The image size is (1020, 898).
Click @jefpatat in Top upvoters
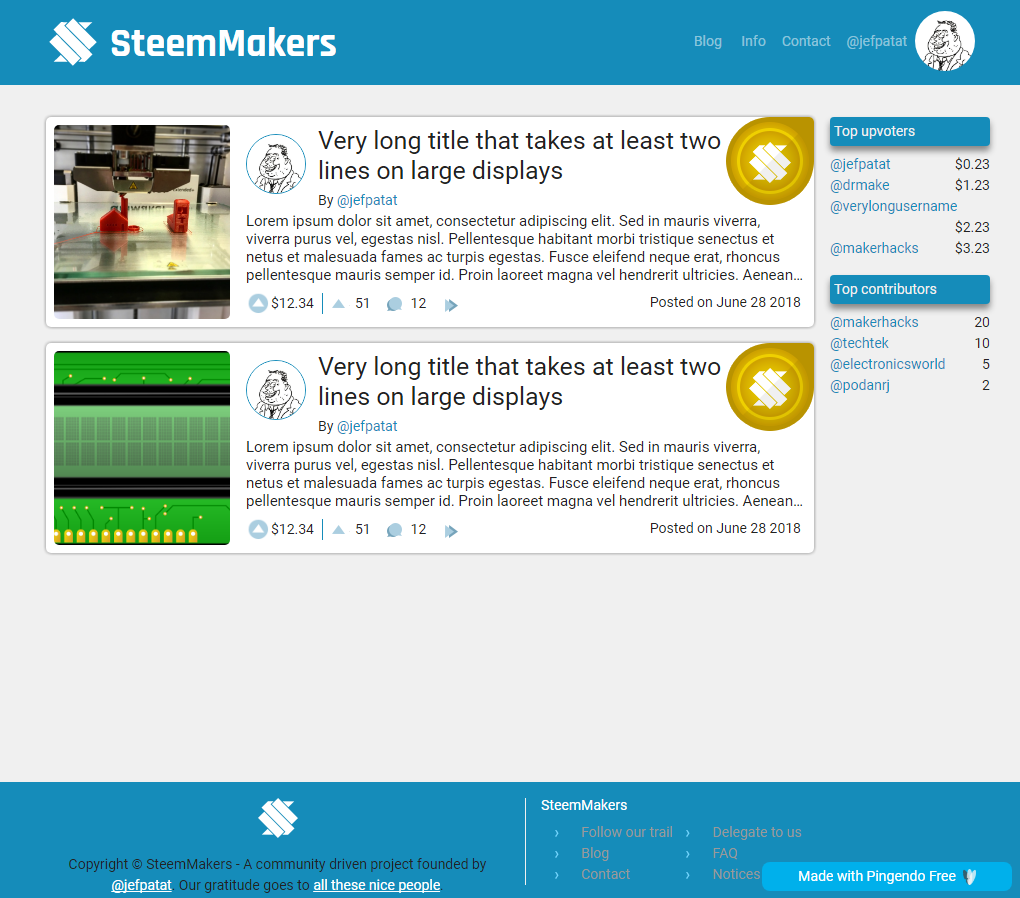pos(860,164)
